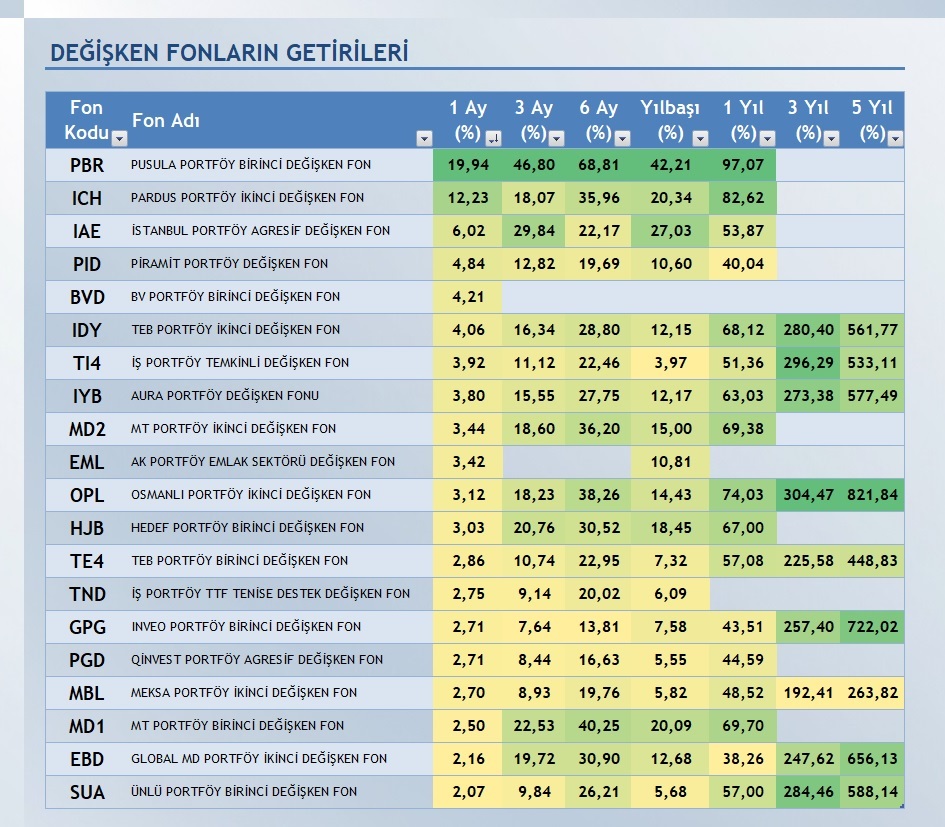The width and height of the screenshot is (945, 827).
Task: Click BV PORTFÖY BİRİNCİ DEĞİŞKEN FON name
Action: pyautogui.click(x=236, y=297)
